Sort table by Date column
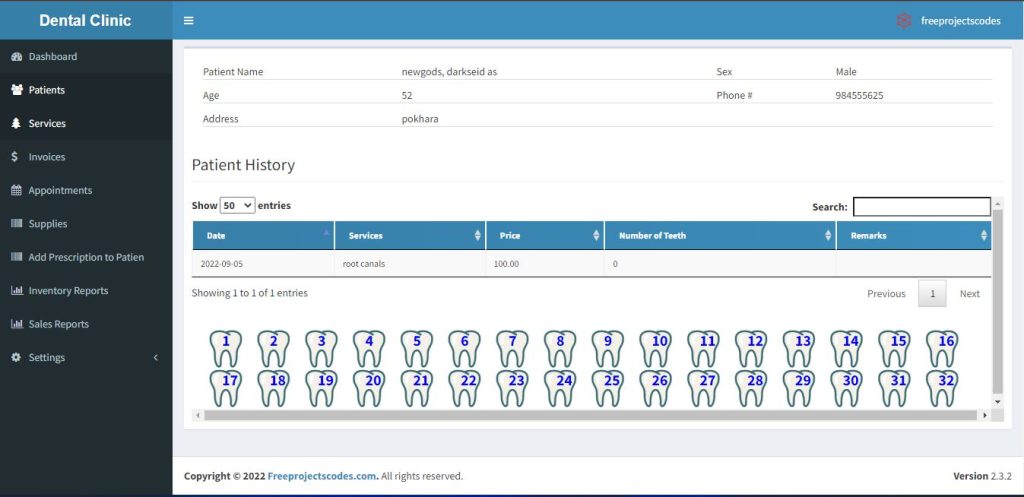This screenshot has height=497, width=1024. [263, 236]
